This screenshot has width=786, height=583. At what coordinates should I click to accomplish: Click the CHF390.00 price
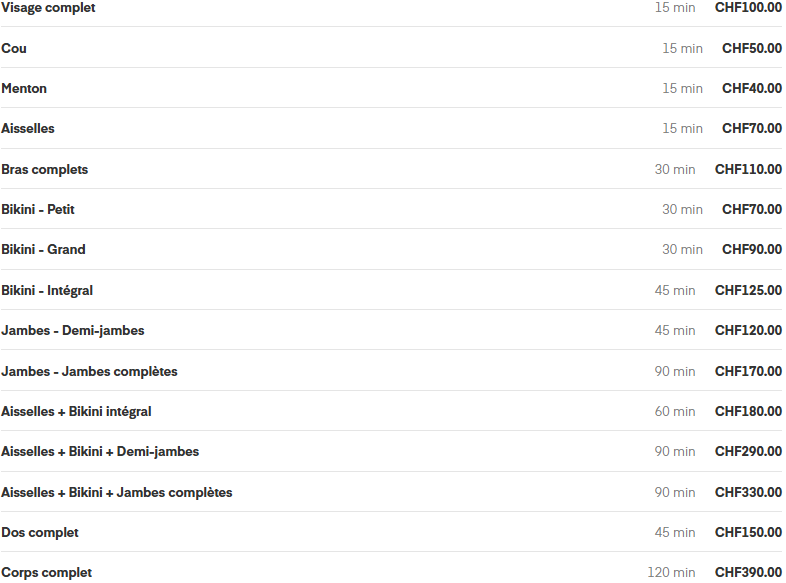(x=748, y=573)
